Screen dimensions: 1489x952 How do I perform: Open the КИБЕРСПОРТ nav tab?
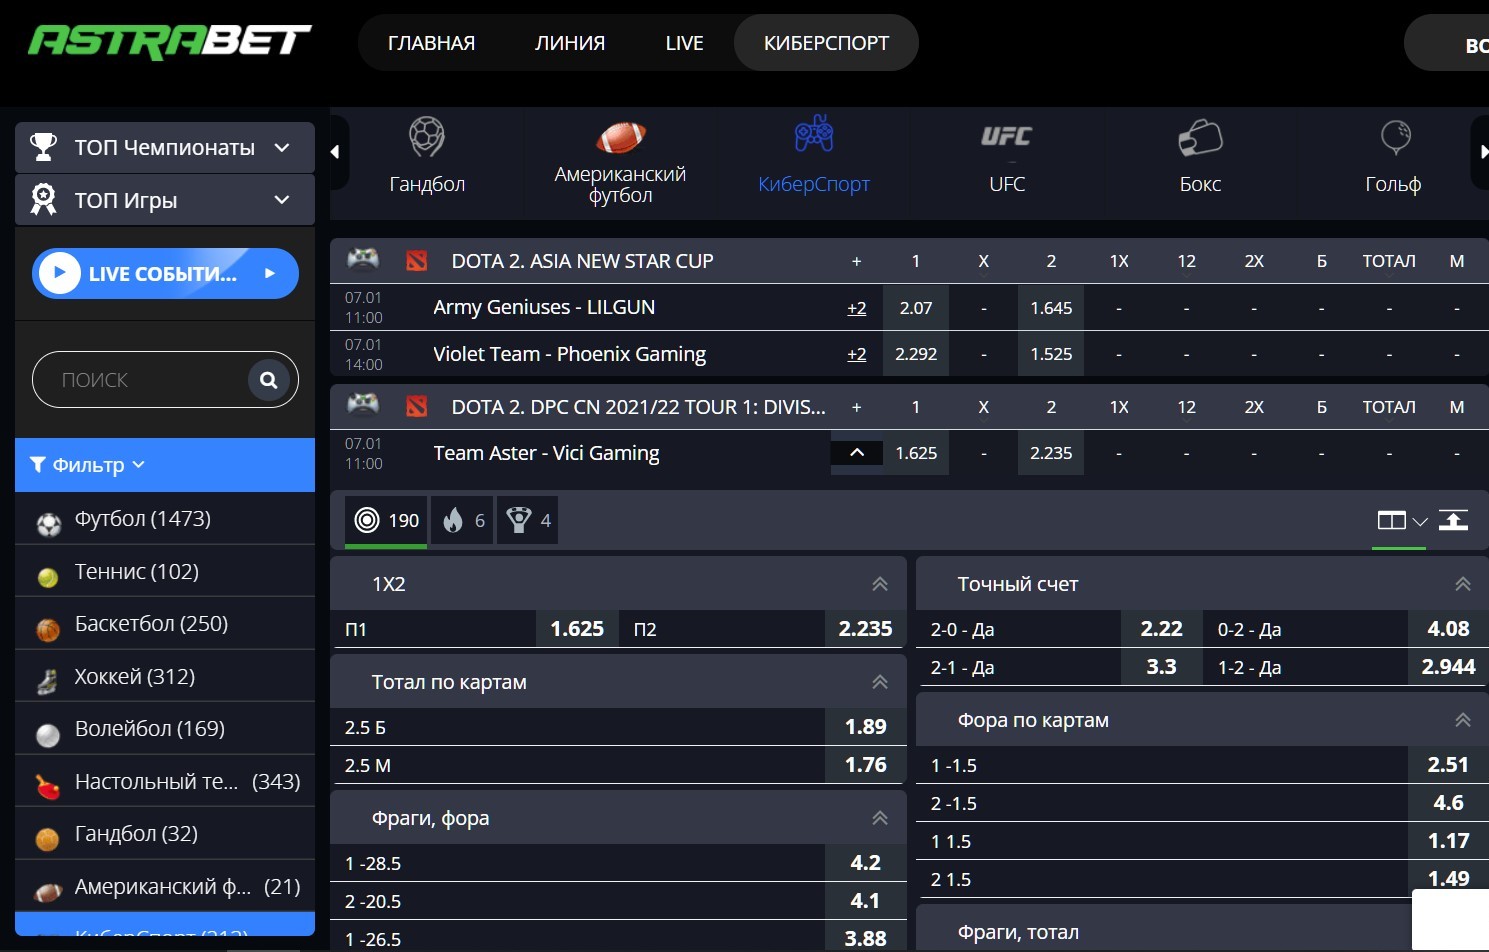pos(826,43)
